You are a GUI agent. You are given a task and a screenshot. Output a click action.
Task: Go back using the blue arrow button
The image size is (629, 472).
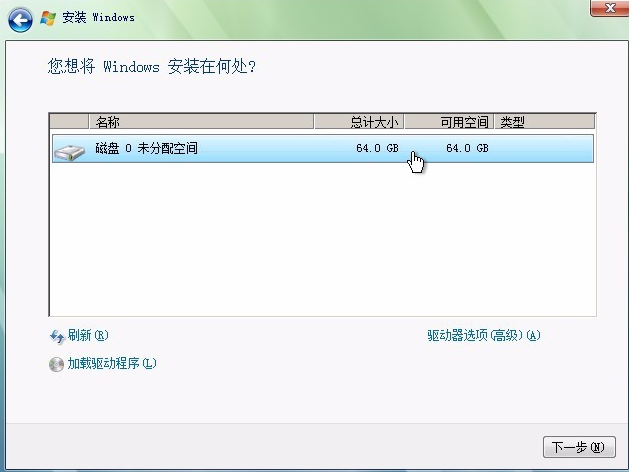20,20
